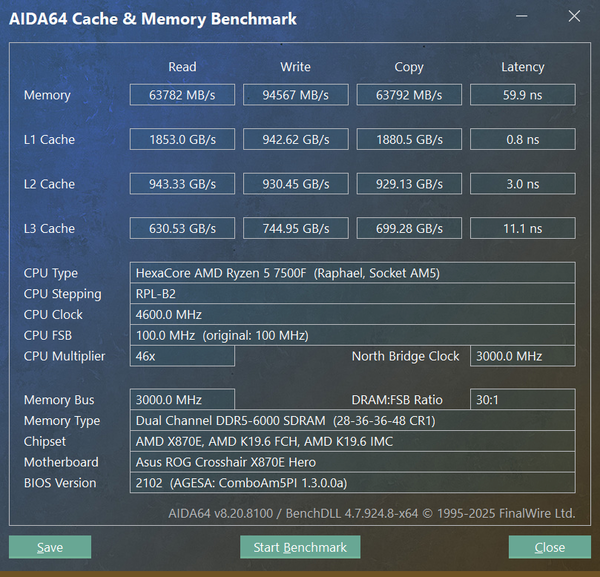Screen dimensions: 600x577
Task: Click DRAM:FSB Ratio value 30:1
Action: tap(523, 399)
